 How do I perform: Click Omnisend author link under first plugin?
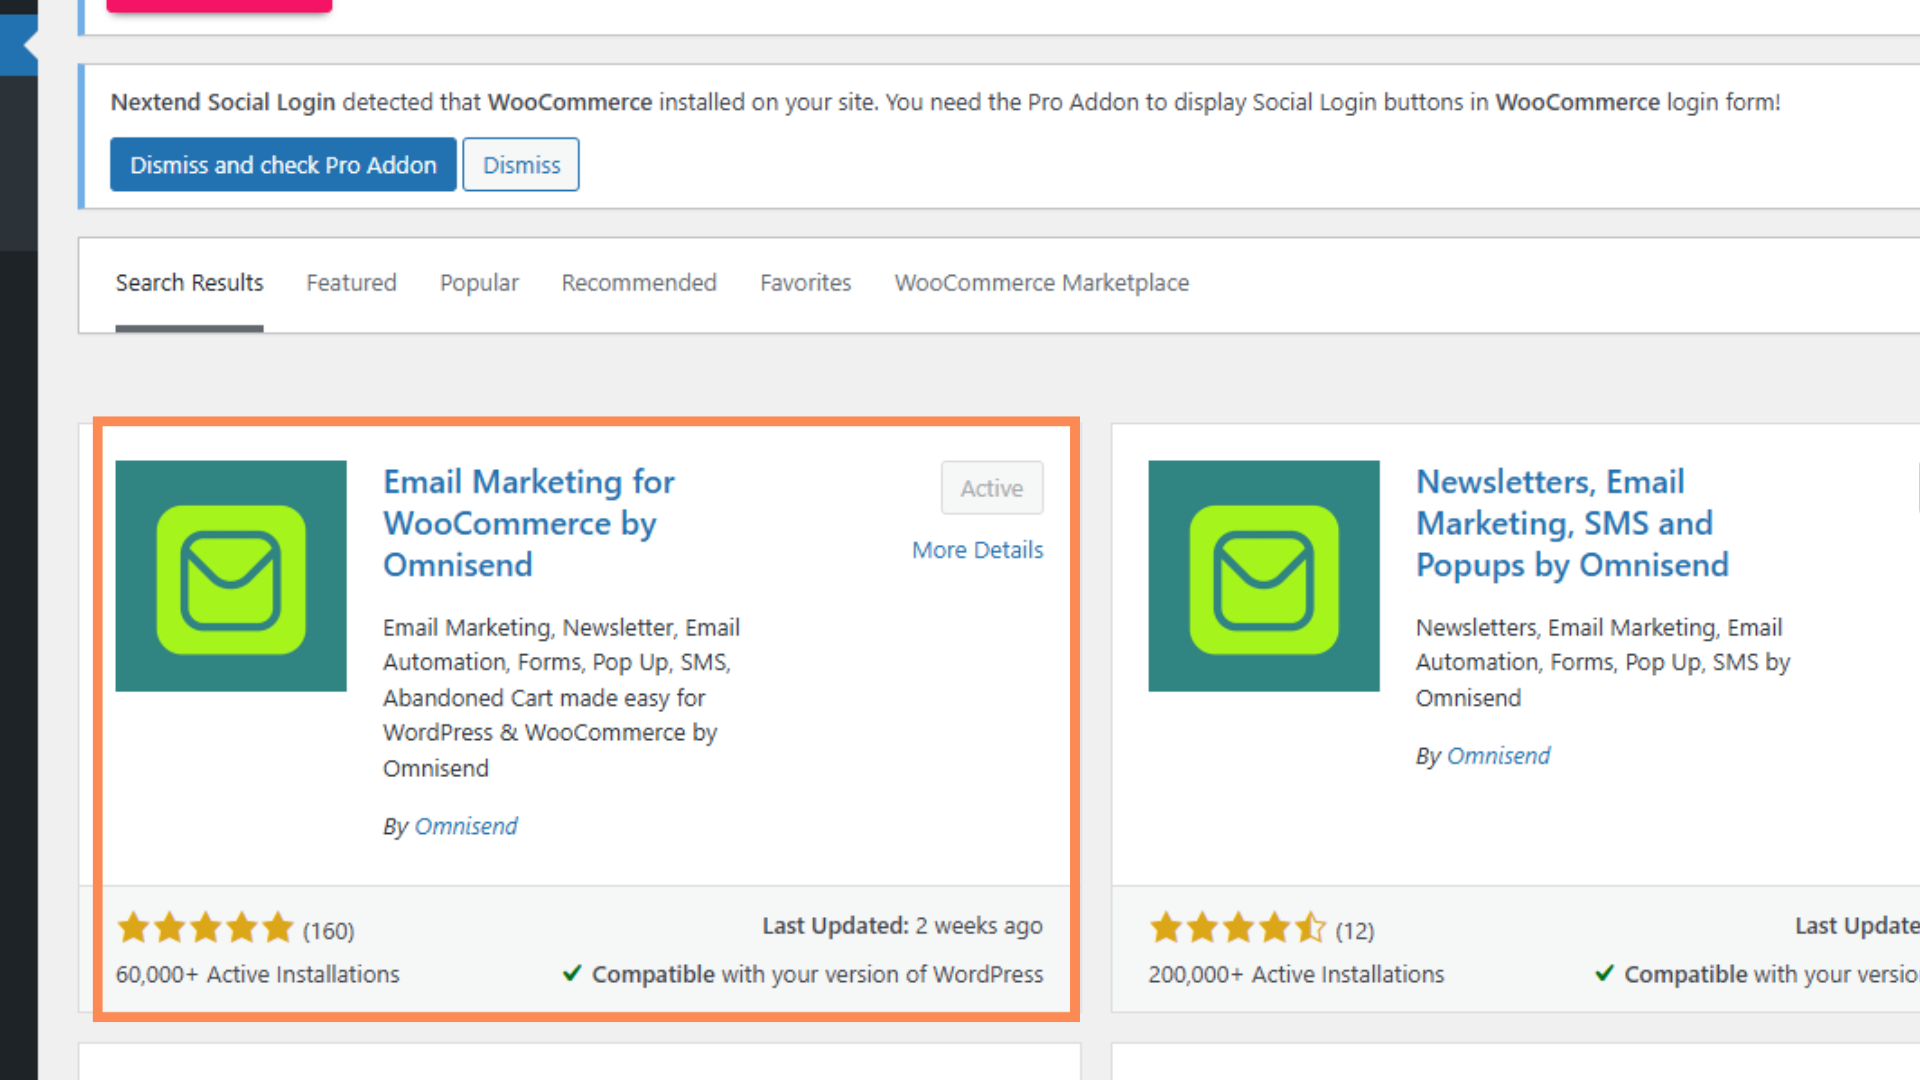point(466,826)
